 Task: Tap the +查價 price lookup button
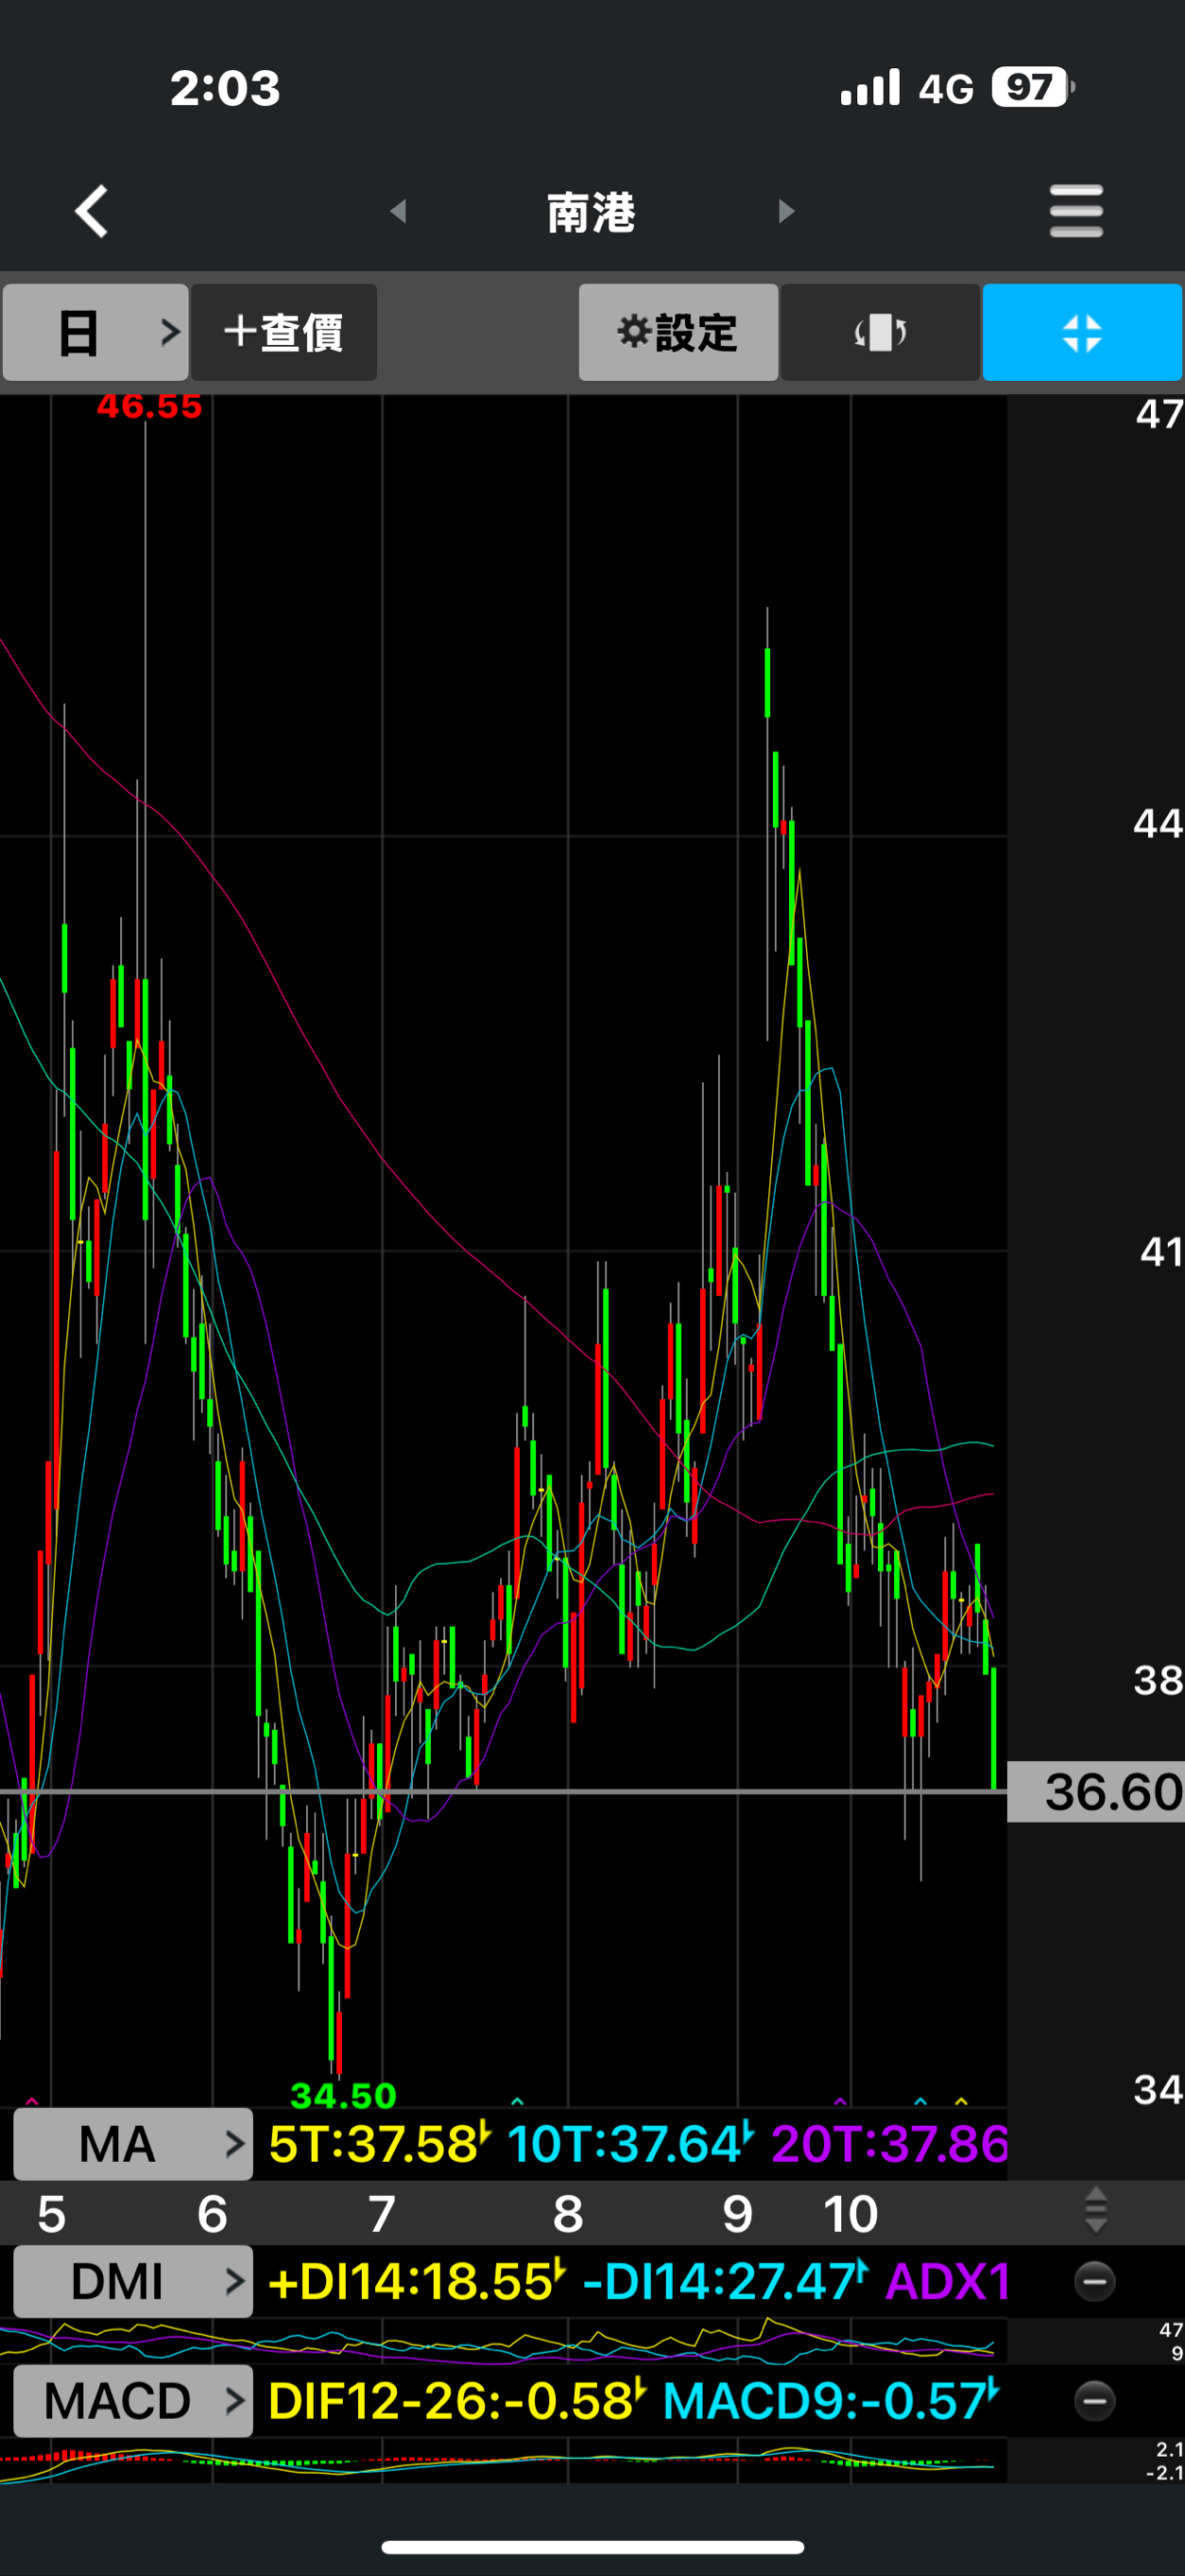[x=284, y=332]
